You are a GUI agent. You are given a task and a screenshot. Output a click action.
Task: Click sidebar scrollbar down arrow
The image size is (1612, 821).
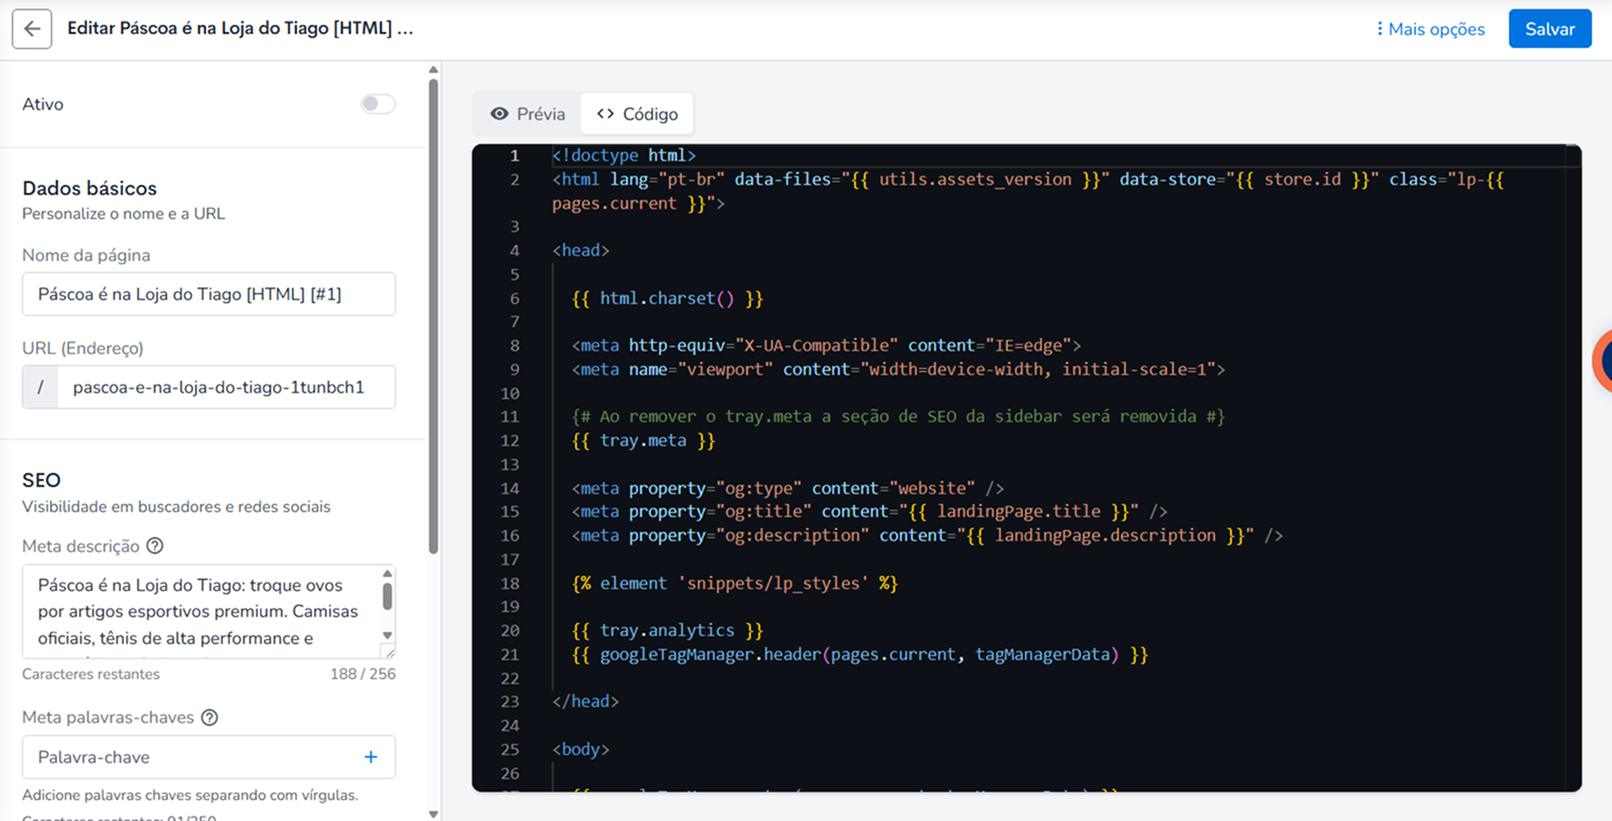(433, 814)
